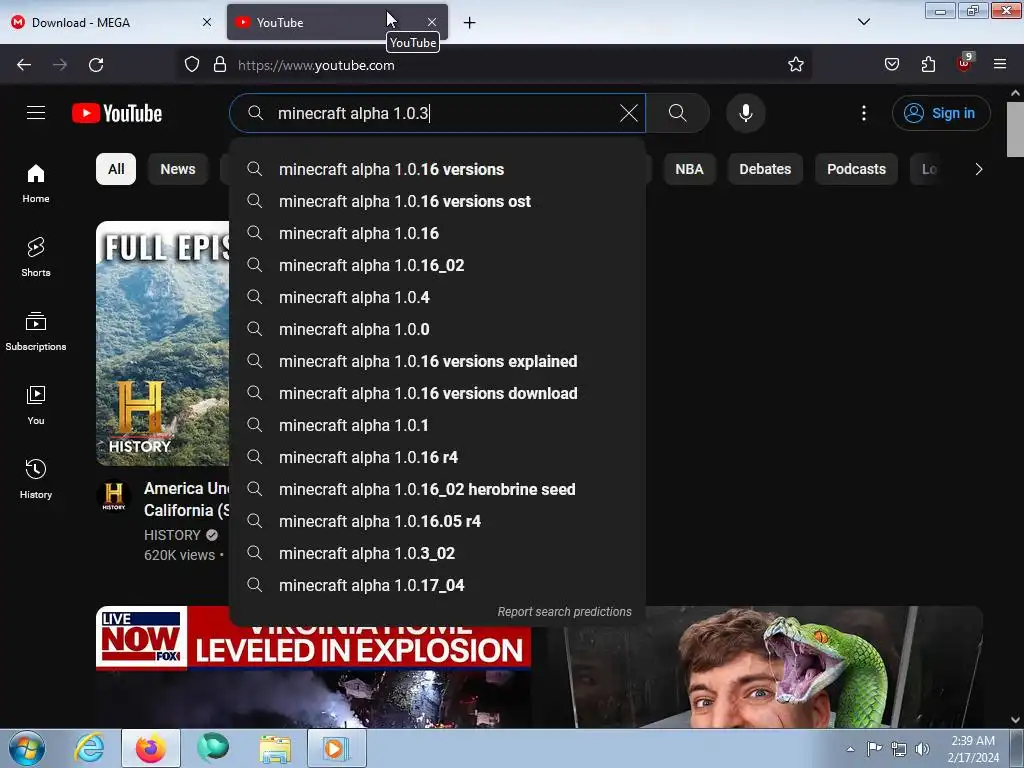Open the HISTORY full episode thumbnail

[x=163, y=344]
